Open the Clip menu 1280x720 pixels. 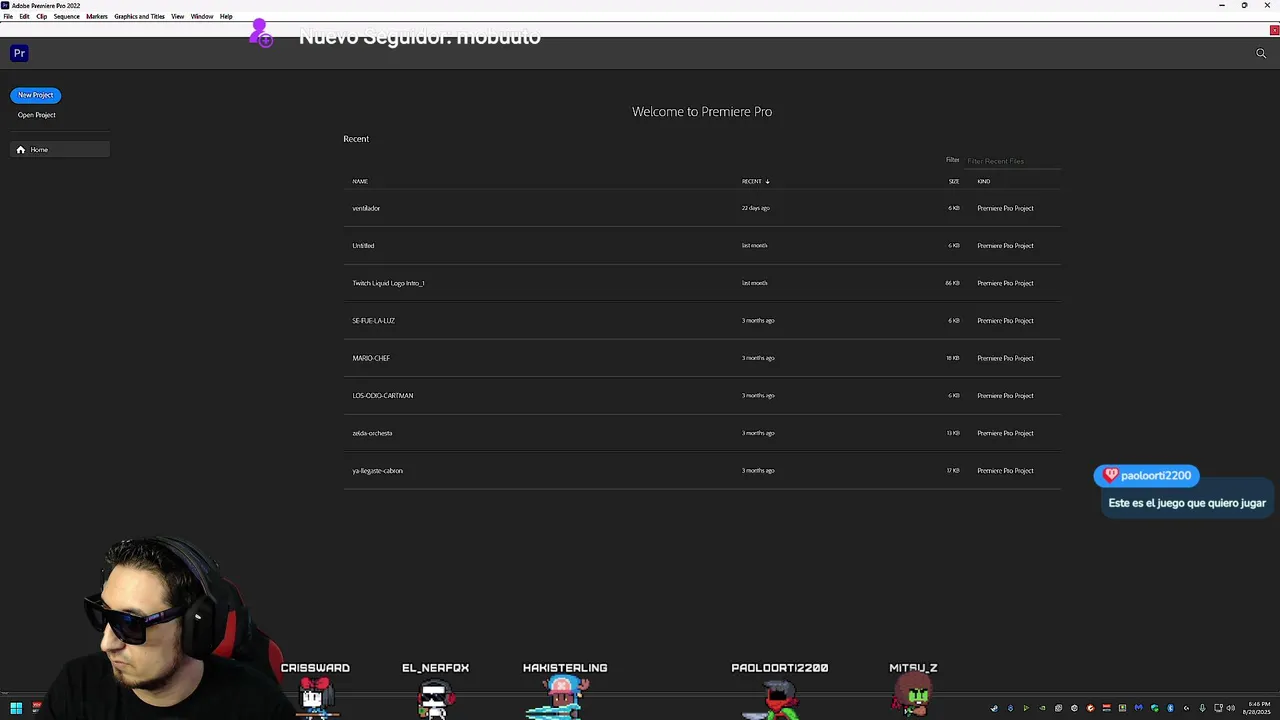pyautogui.click(x=41, y=17)
